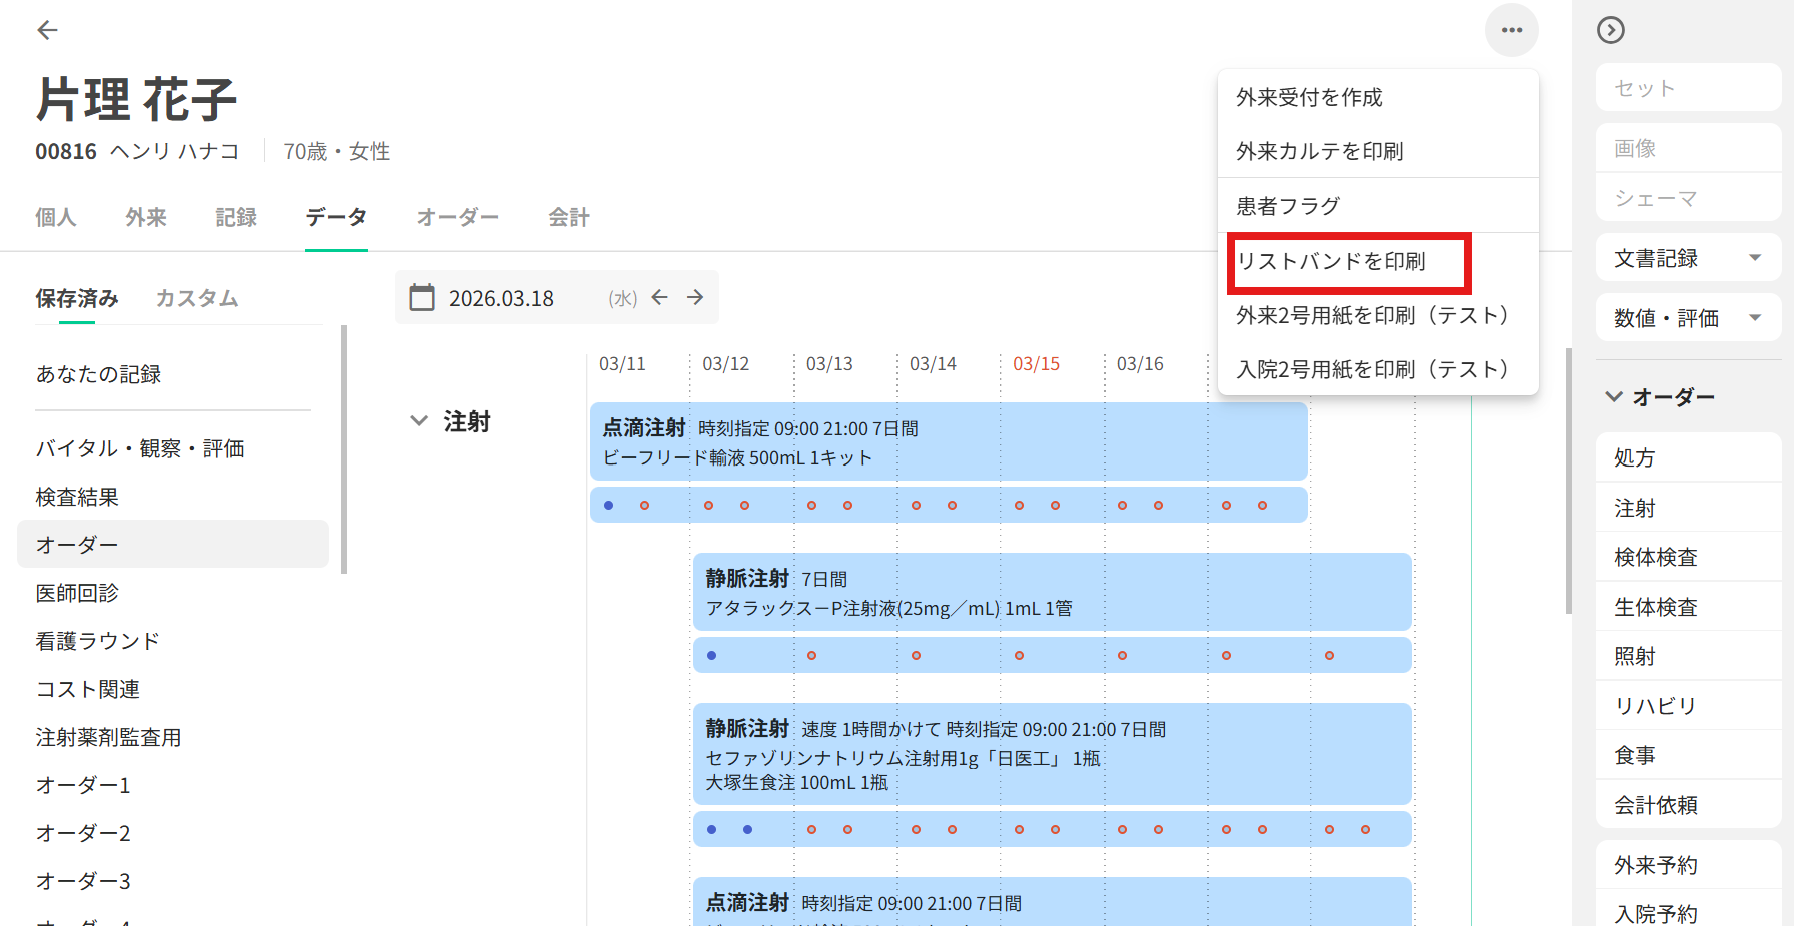Screen dimensions: 1794x926
Task: Click the 03/11 date column header
Action: pos(622,364)
